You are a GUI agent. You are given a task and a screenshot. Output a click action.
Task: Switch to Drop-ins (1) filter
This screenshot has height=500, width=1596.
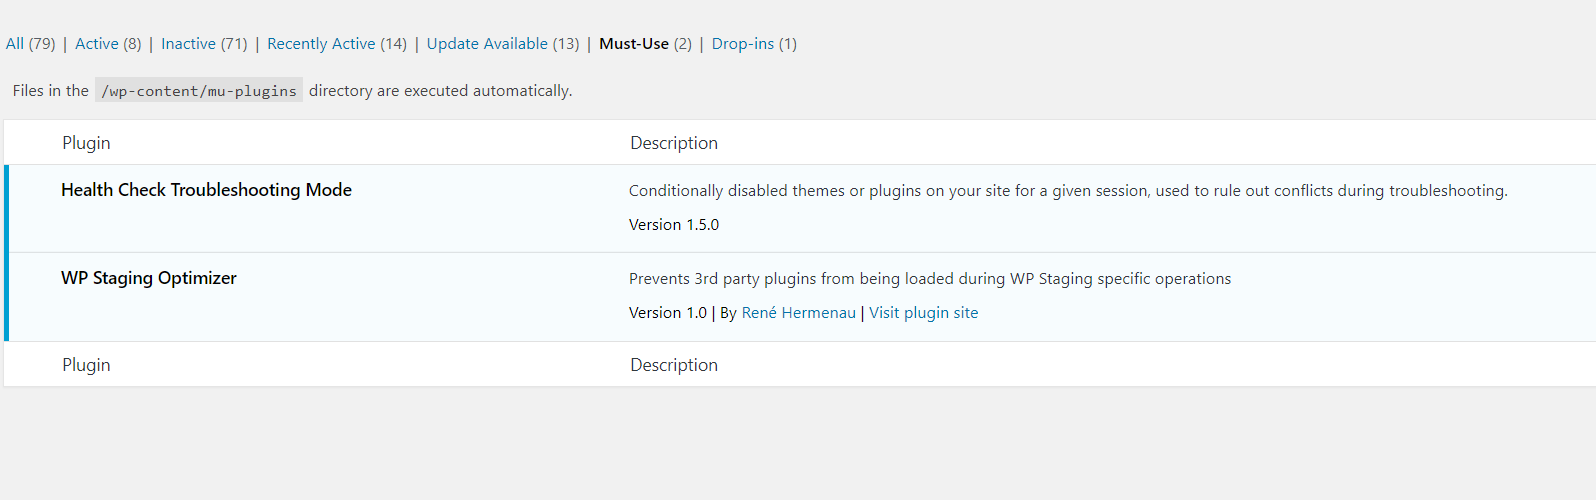pos(754,44)
